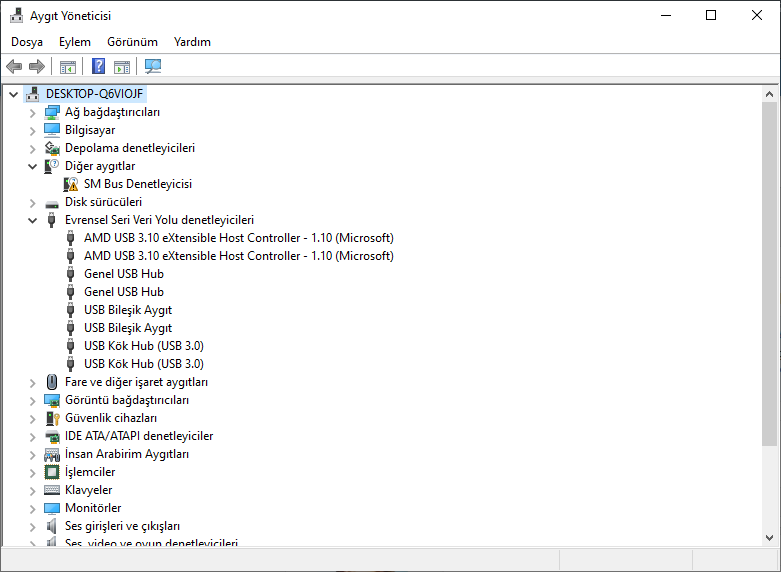
Task: Select the first USB Kök Hub (USB 3.0)
Action: coord(144,346)
